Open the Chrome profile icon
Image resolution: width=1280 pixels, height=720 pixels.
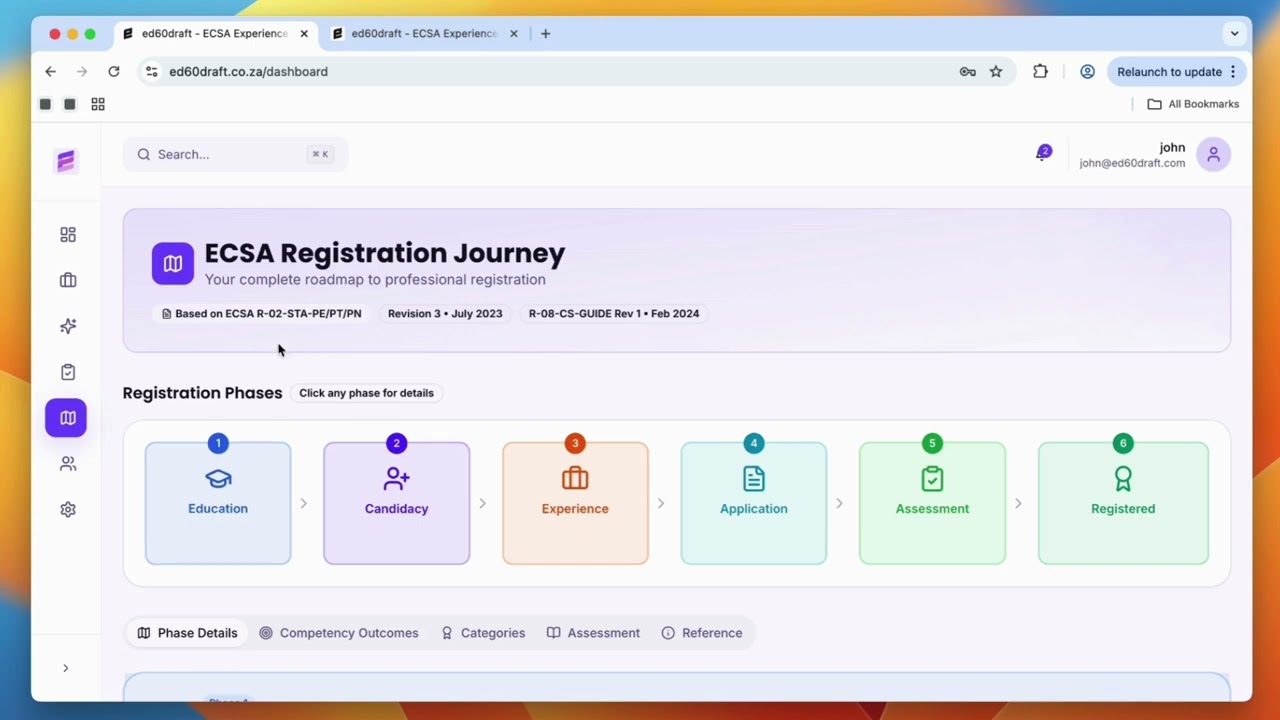(1087, 72)
